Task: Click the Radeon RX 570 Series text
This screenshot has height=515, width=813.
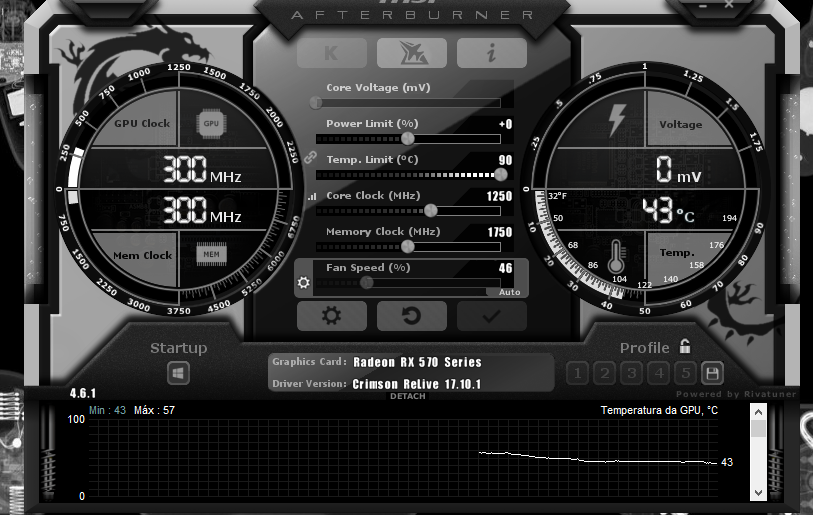Action: tap(417, 362)
